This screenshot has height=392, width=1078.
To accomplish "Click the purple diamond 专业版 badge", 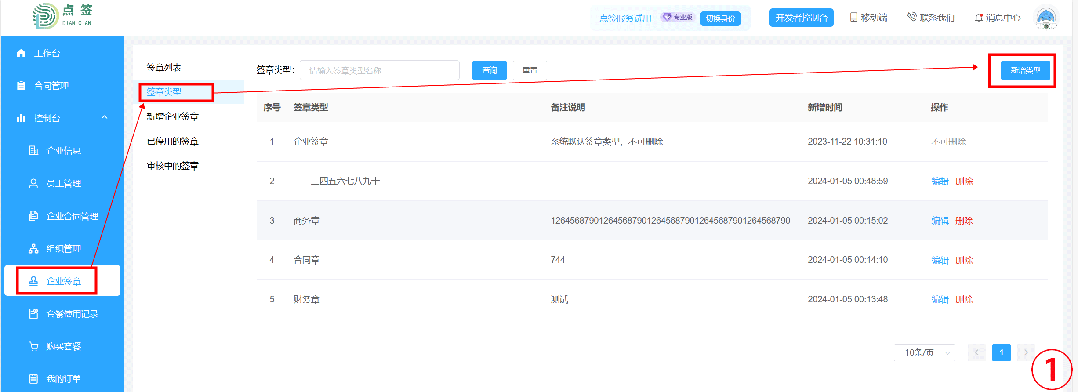I will click(677, 18).
